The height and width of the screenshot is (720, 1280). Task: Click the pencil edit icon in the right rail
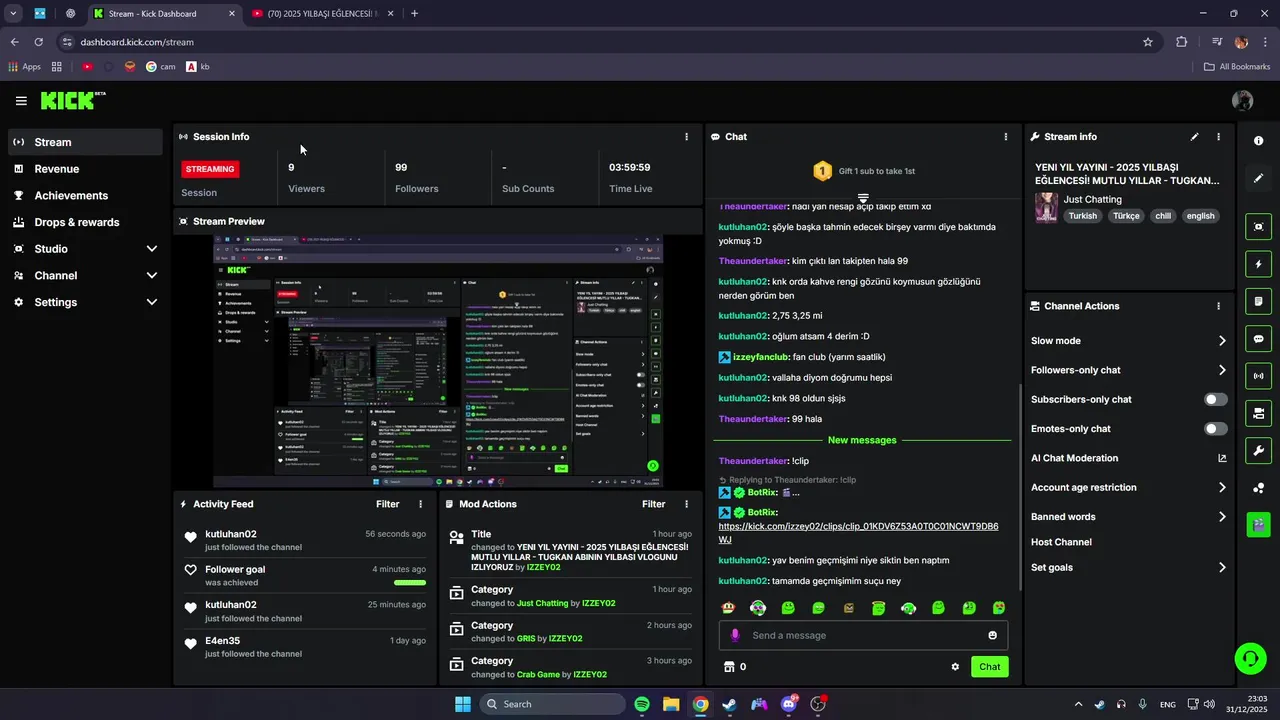[x=1259, y=178]
